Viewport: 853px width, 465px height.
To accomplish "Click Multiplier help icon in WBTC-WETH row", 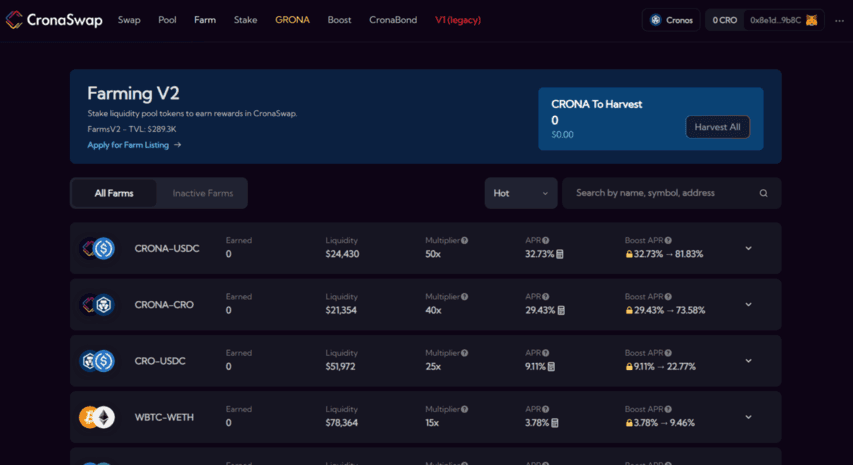I will tap(465, 410).
